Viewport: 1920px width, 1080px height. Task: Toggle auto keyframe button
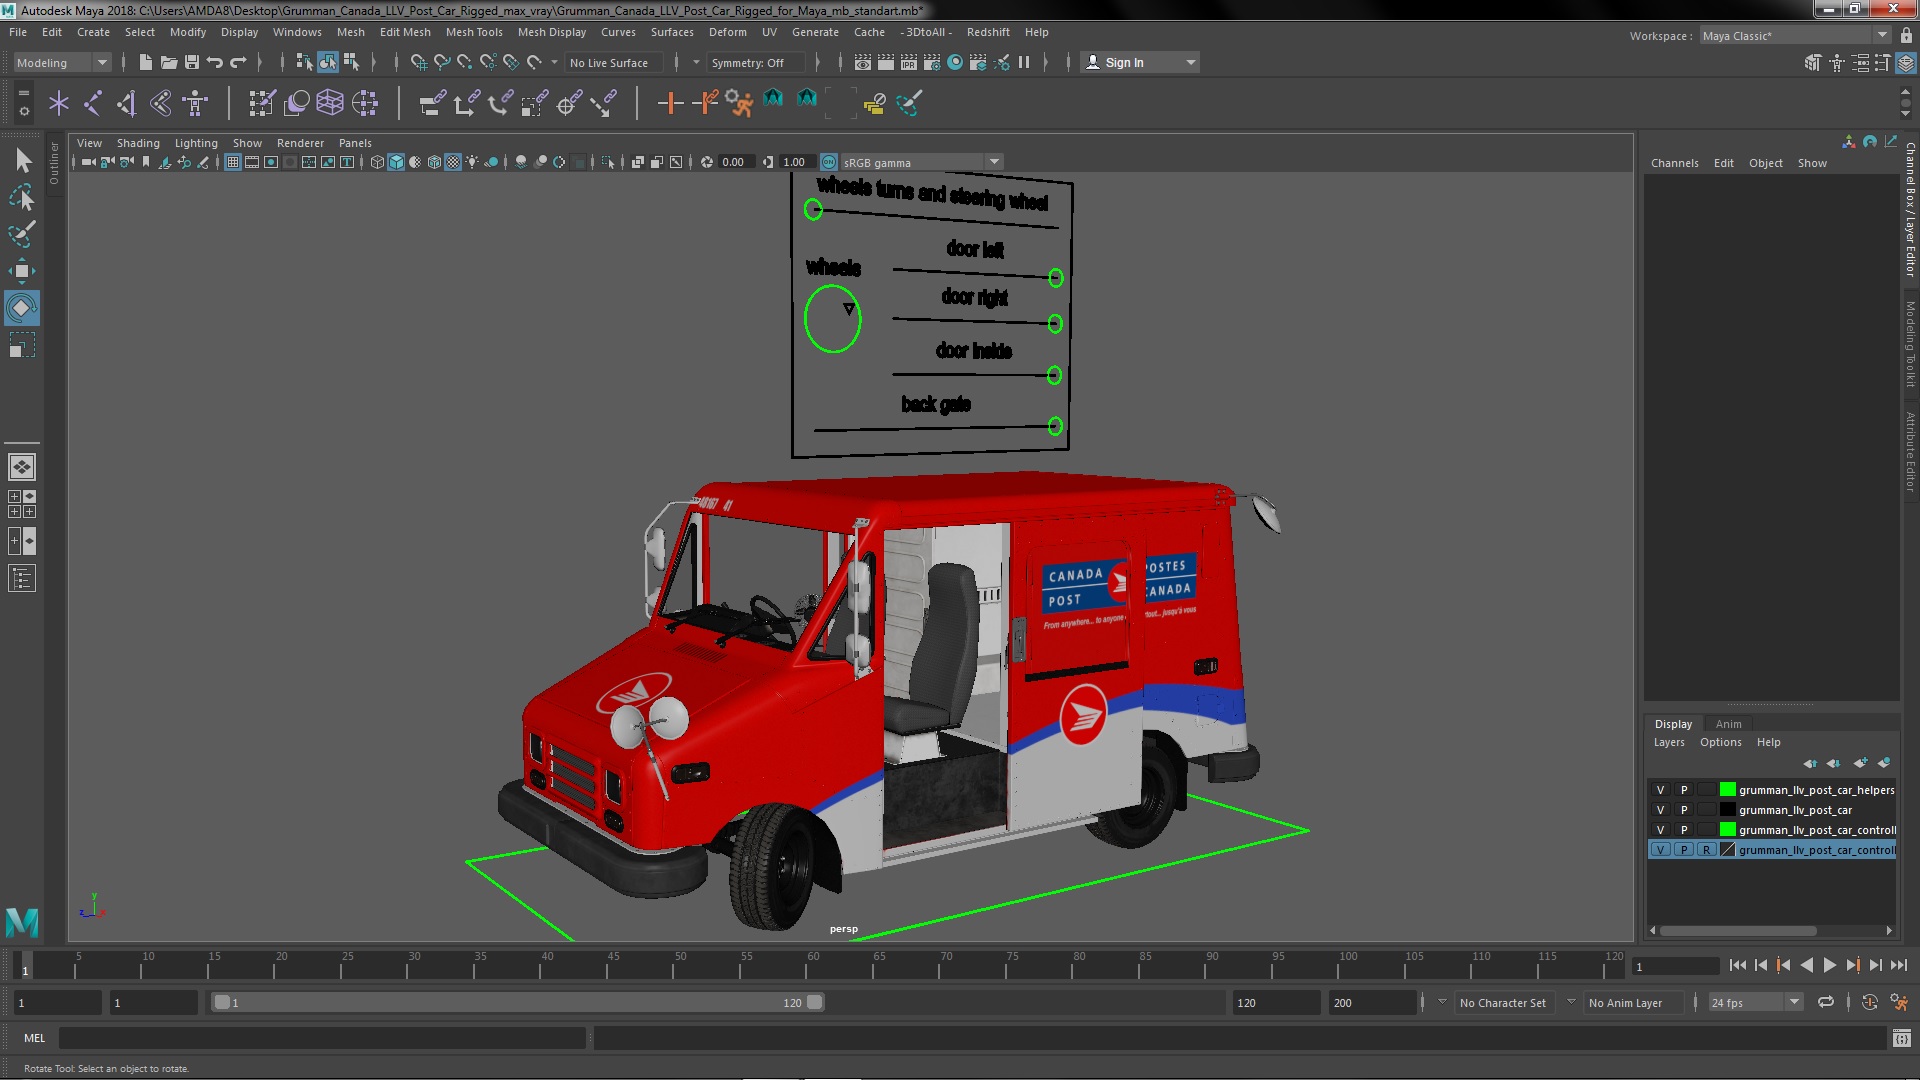1869,1002
